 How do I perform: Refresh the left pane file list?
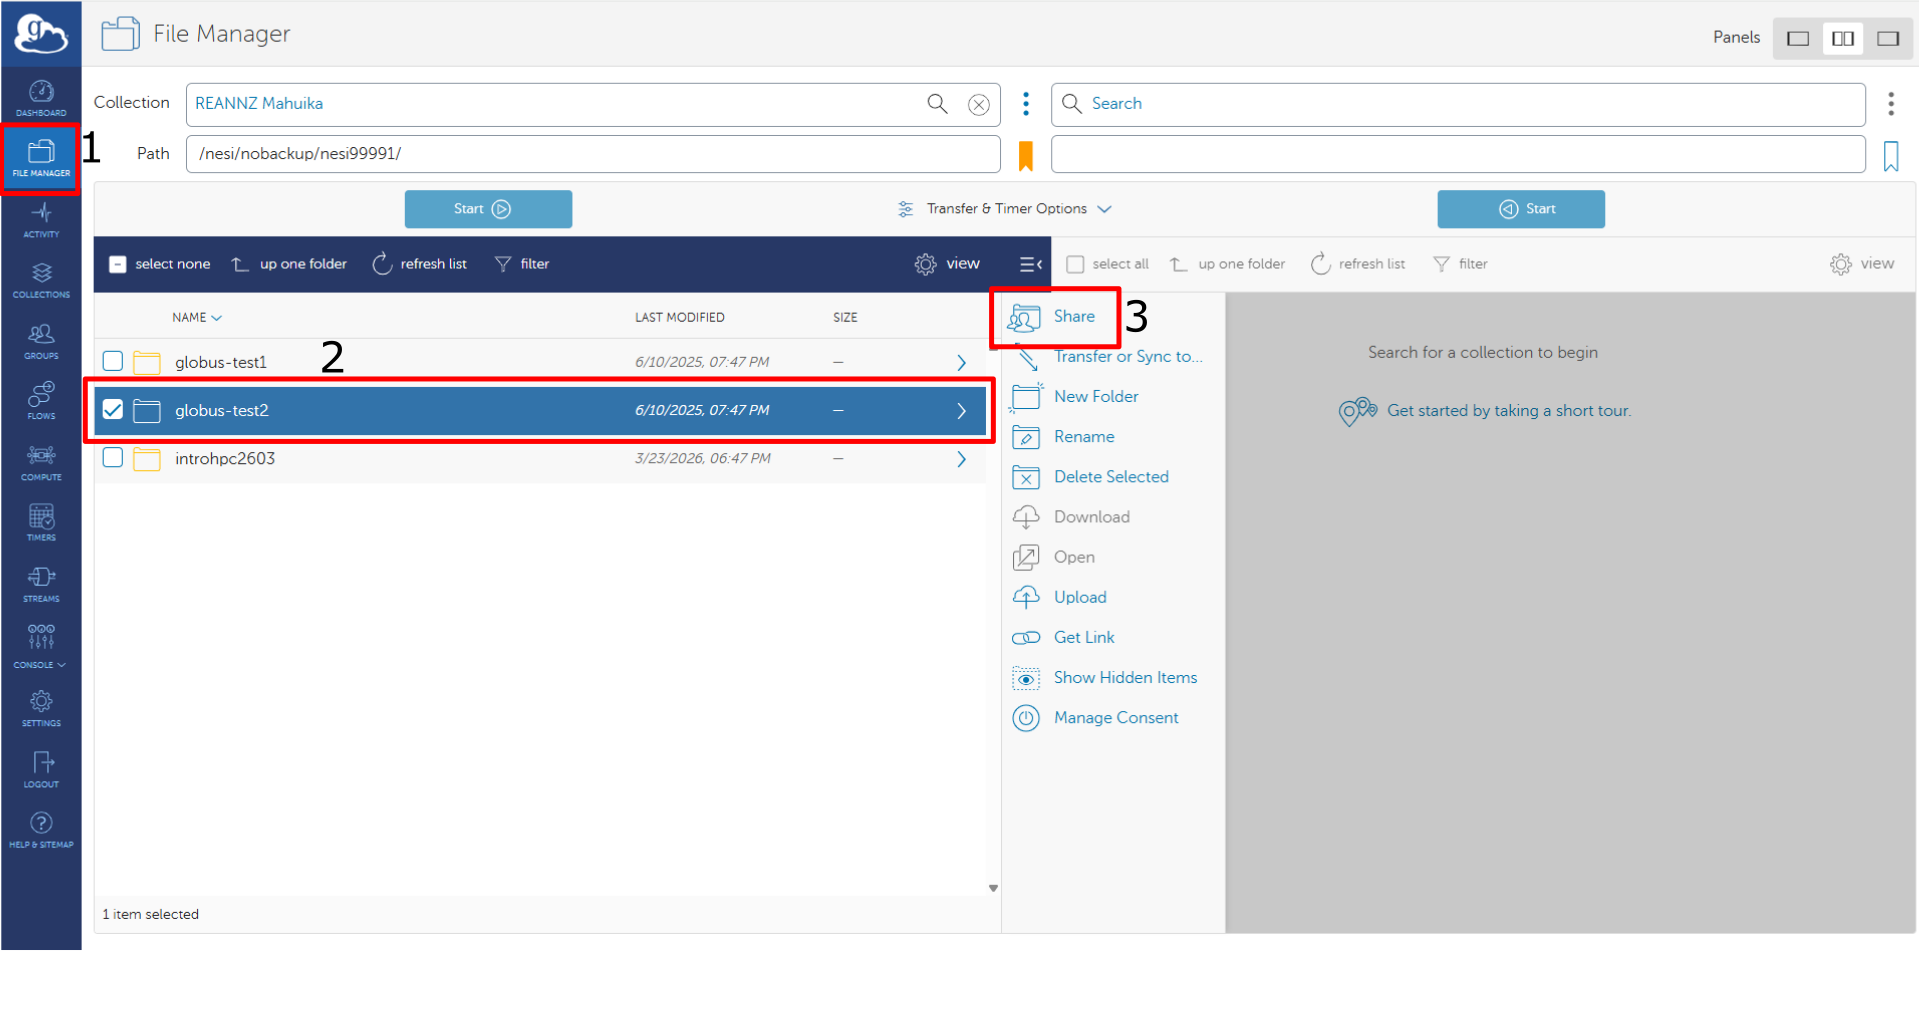[x=420, y=264]
